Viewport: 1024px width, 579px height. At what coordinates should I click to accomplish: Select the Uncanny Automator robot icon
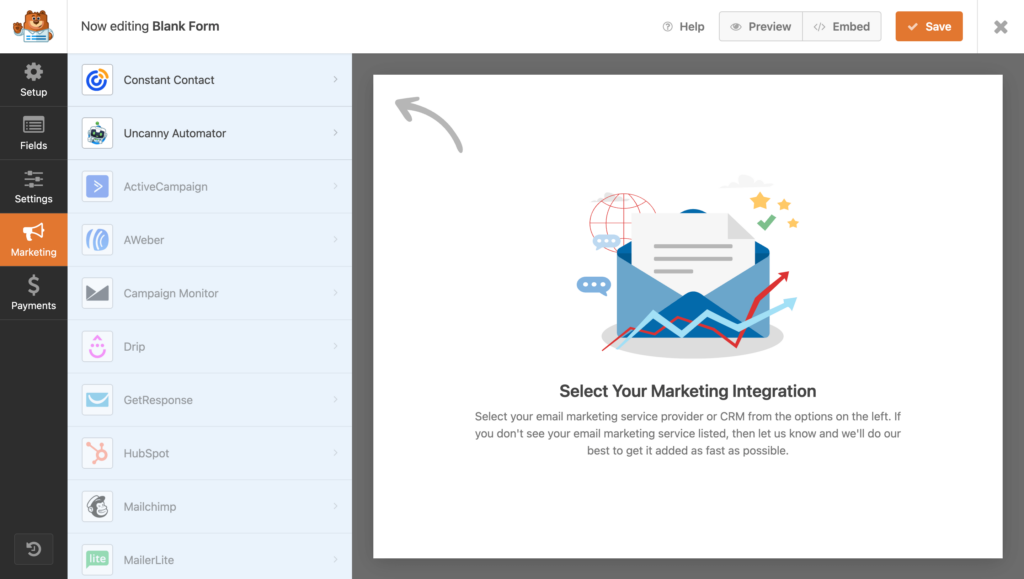tap(97, 132)
